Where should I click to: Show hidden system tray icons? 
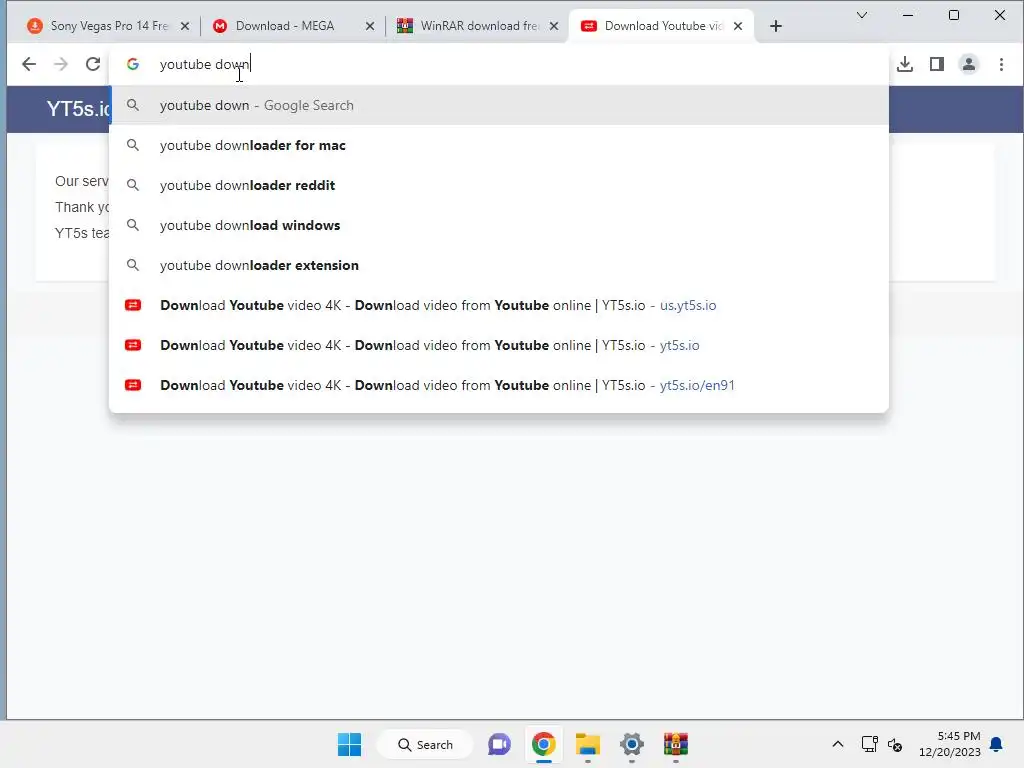[x=838, y=744]
